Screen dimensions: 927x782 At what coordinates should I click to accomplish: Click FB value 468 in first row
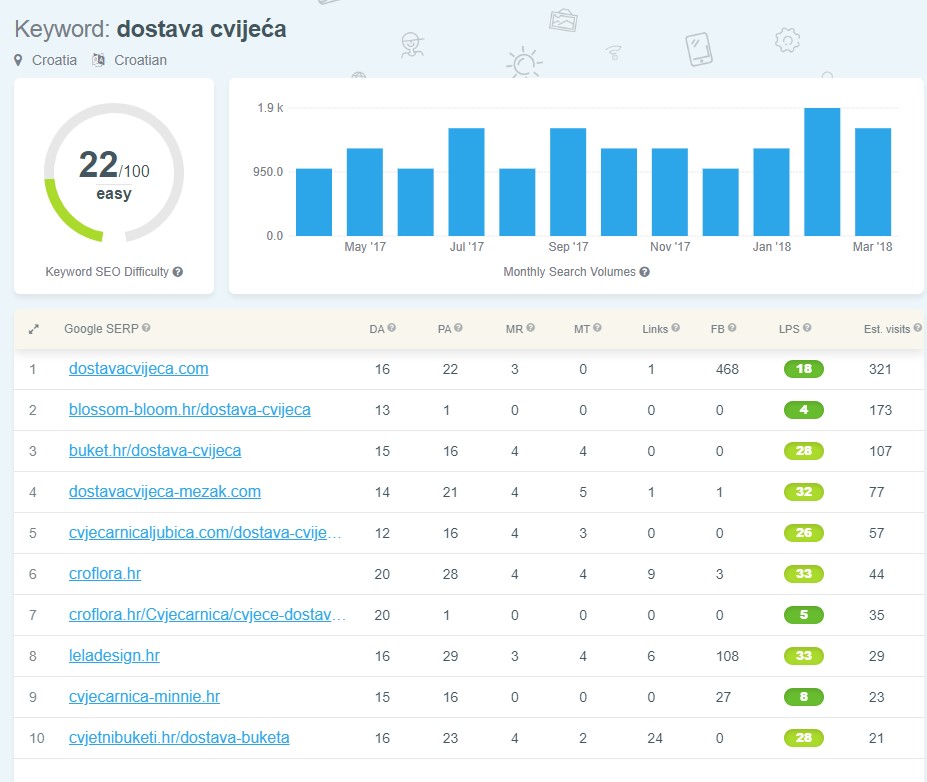(x=727, y=369)
